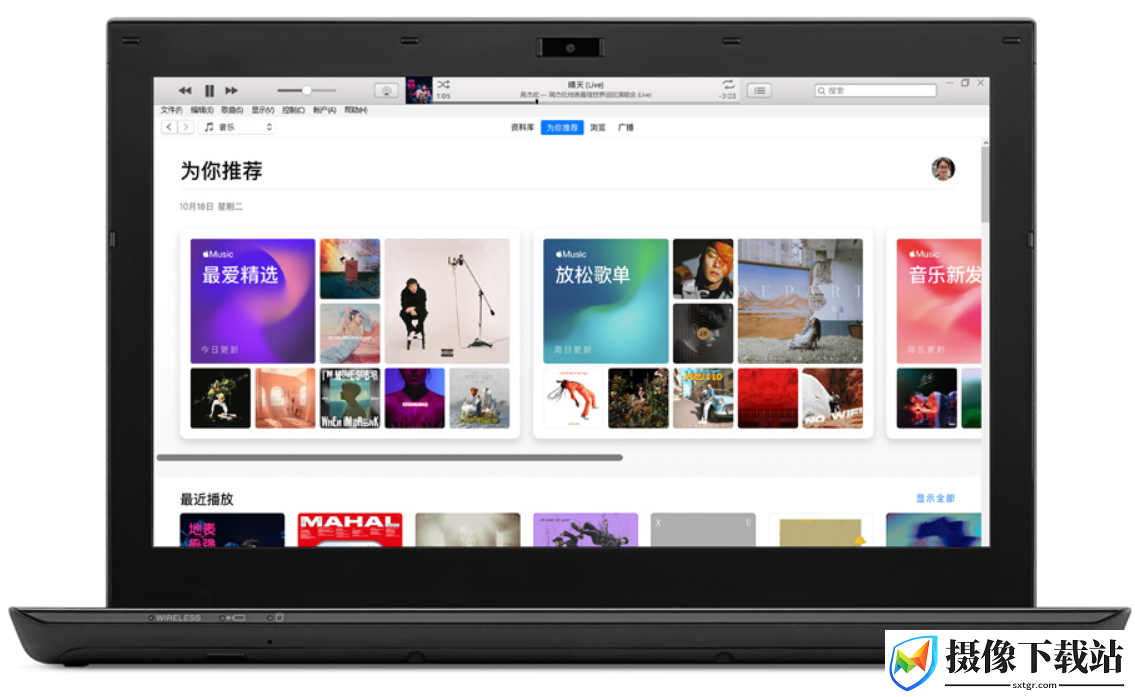Image resolution: width=1135 pixels, height=697 pixels.
Task: Open the 帐户(A) menu
Action: pyautogui.click(x=324, y=110)
